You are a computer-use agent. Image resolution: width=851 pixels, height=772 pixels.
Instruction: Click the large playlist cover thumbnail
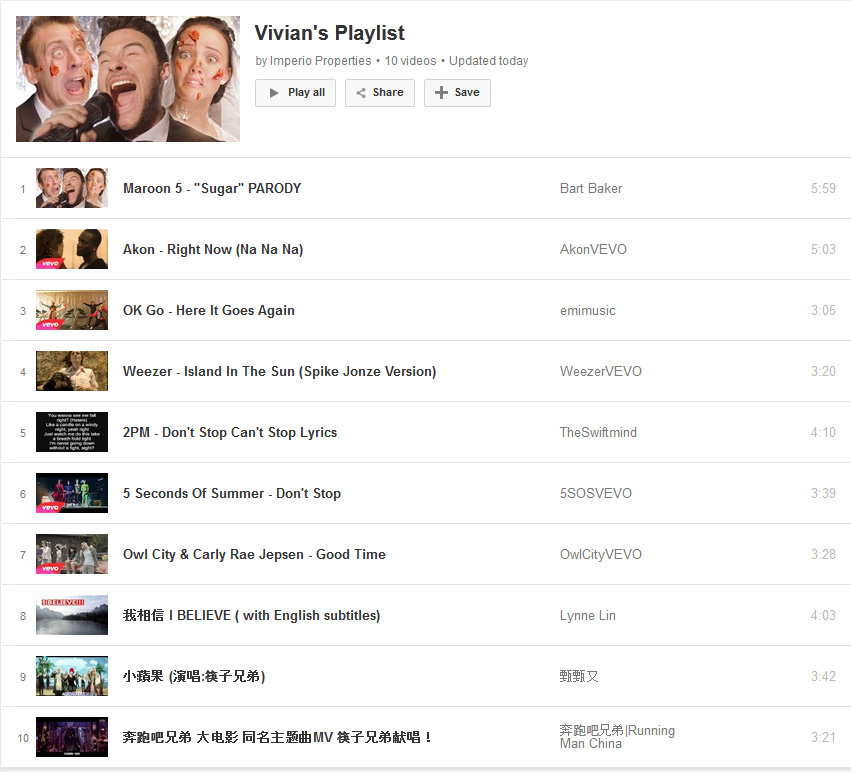point(128,79)
